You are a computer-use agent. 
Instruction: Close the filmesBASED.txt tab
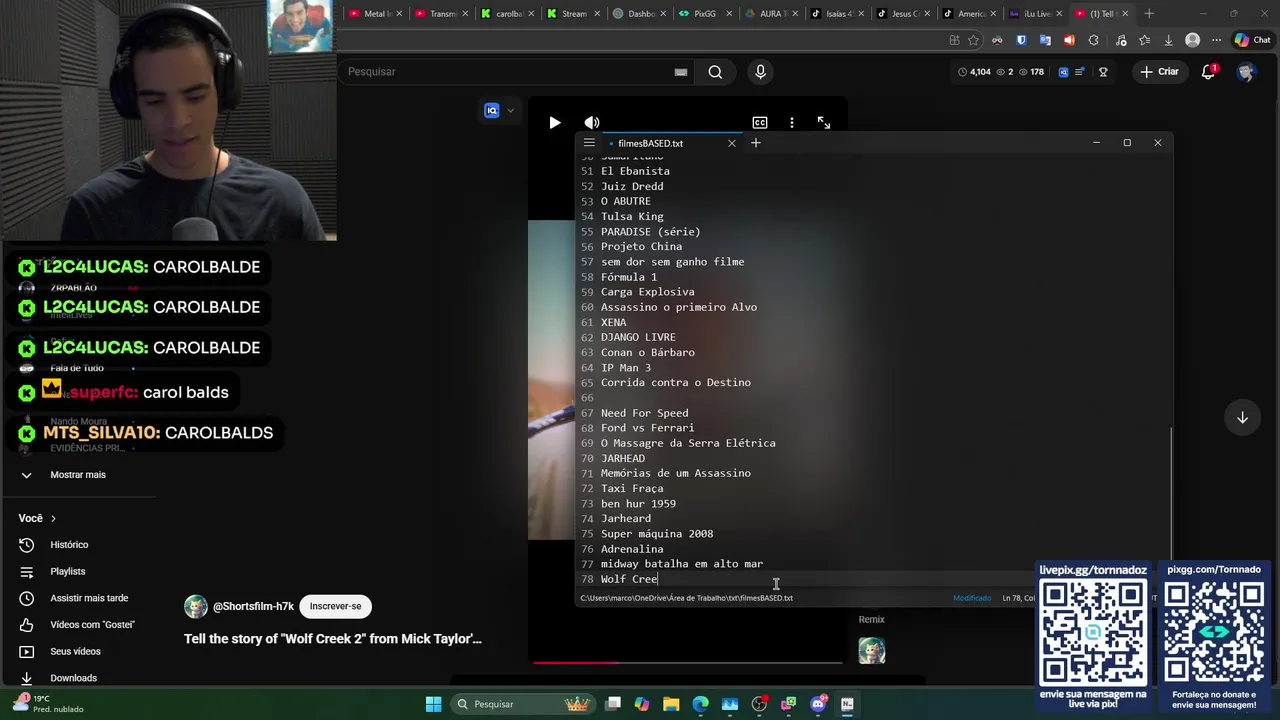pyautogui.click(x=732, y=143)
